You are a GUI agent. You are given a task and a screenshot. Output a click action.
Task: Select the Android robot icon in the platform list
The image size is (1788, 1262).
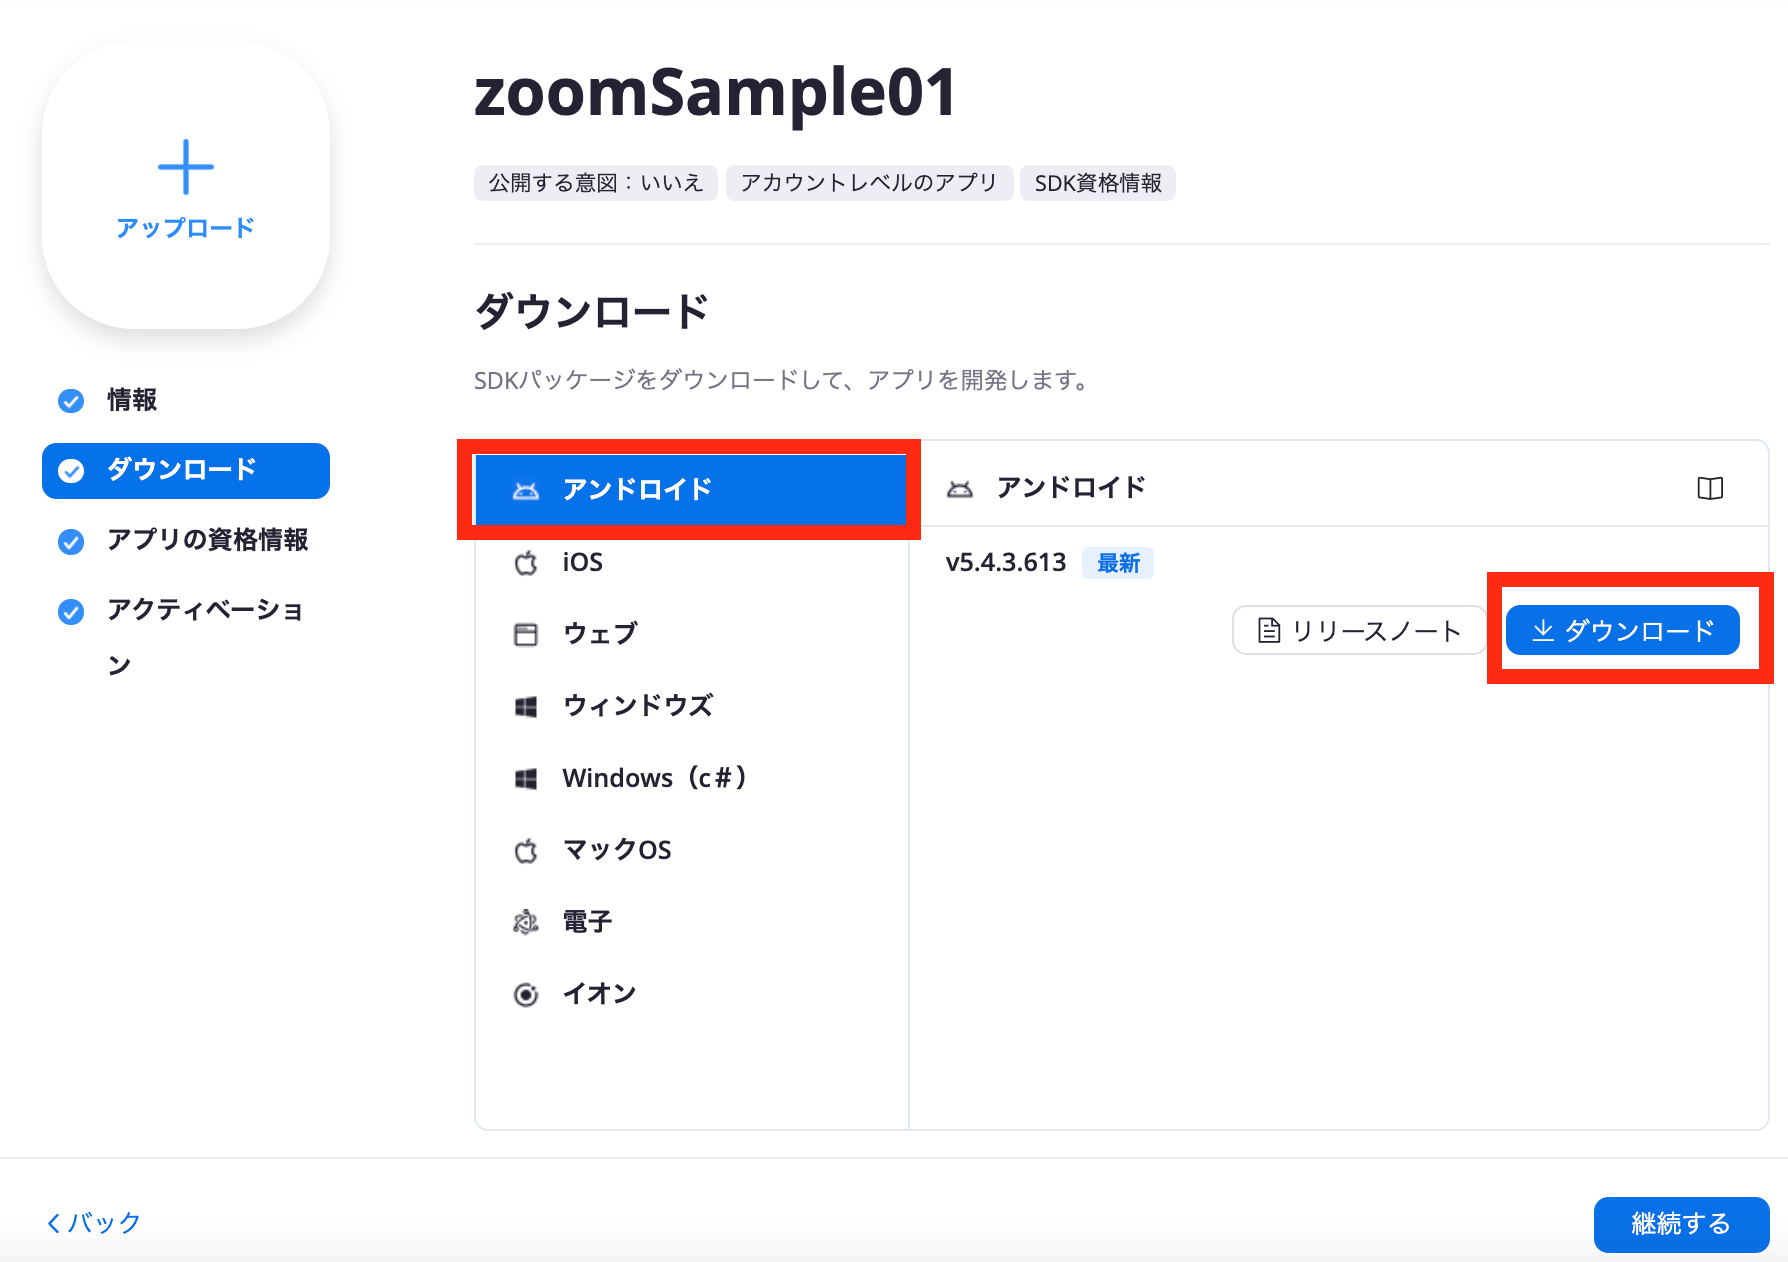point(525,489)
